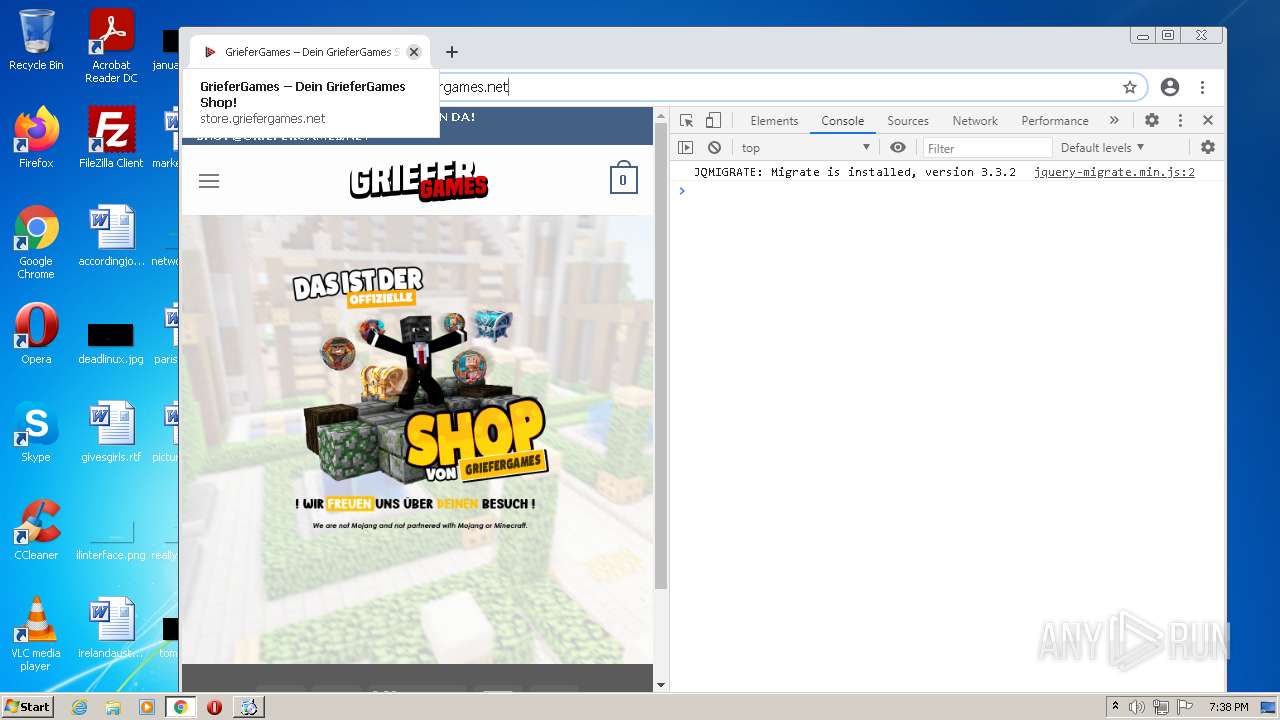Screen dimensions: 1280x720
Task: Click the webpage scrollbar down arrow
Action: pos(660,685)
